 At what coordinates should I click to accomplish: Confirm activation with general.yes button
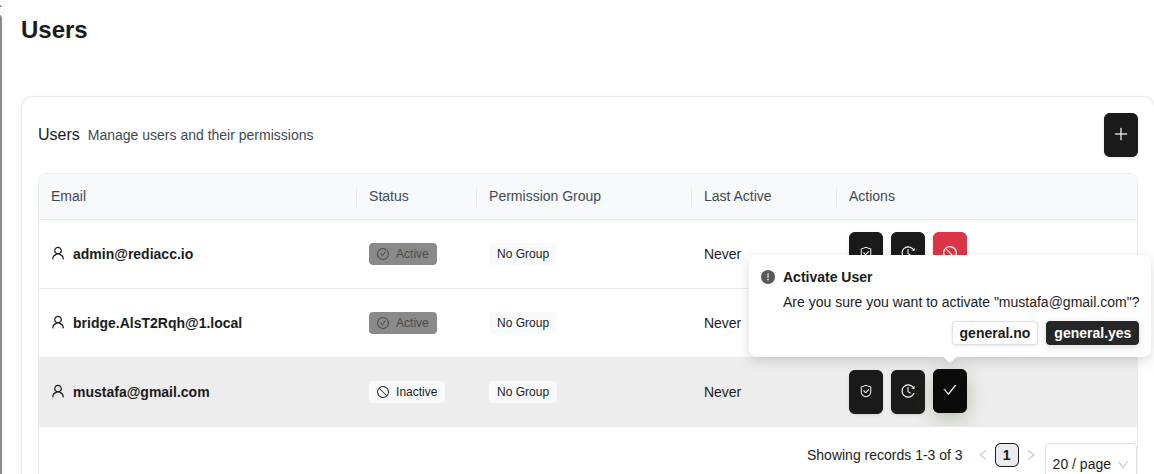[1092, 334]
